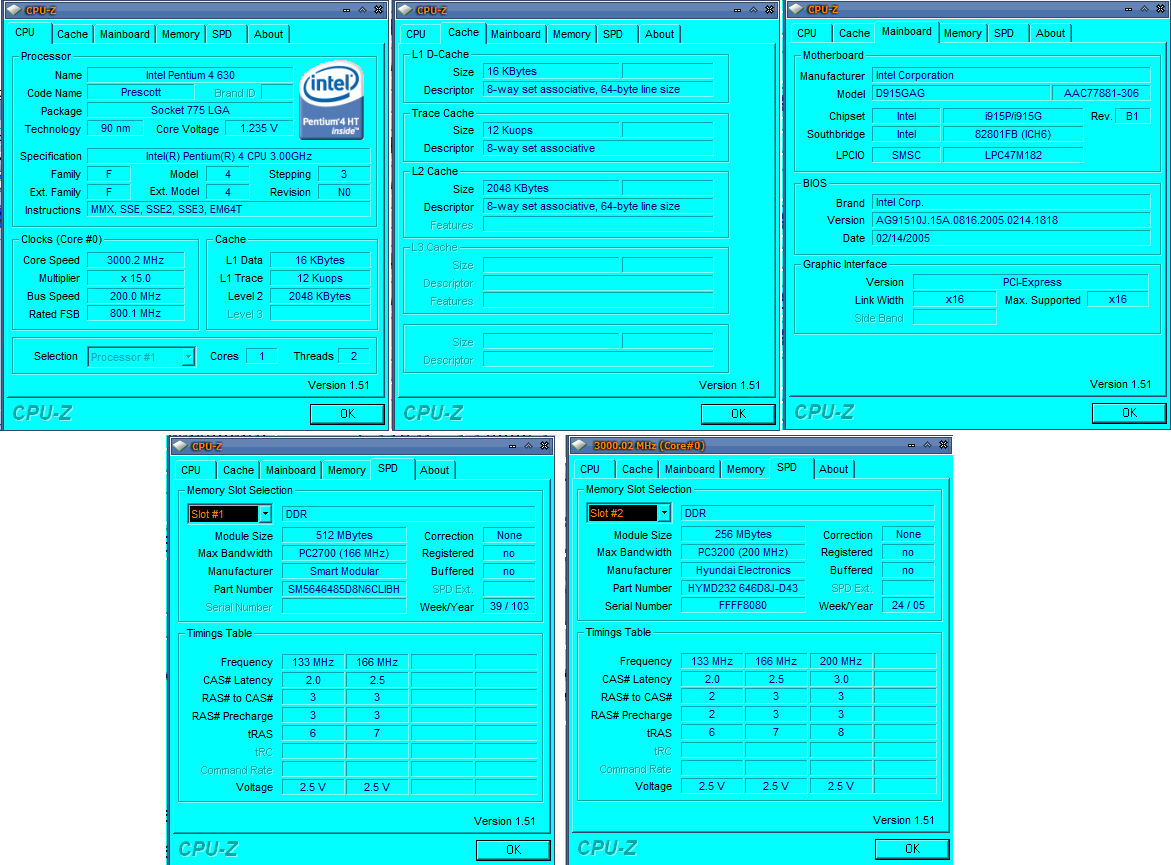Click the core voltage value '1.235 V'
Viewport: 1171px width, 865px height.
(x=259, y=128)
